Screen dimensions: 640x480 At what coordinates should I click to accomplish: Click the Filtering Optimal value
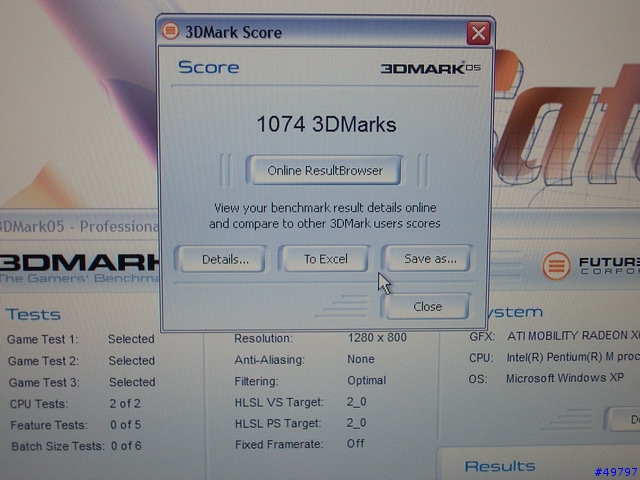pos(367,380)
